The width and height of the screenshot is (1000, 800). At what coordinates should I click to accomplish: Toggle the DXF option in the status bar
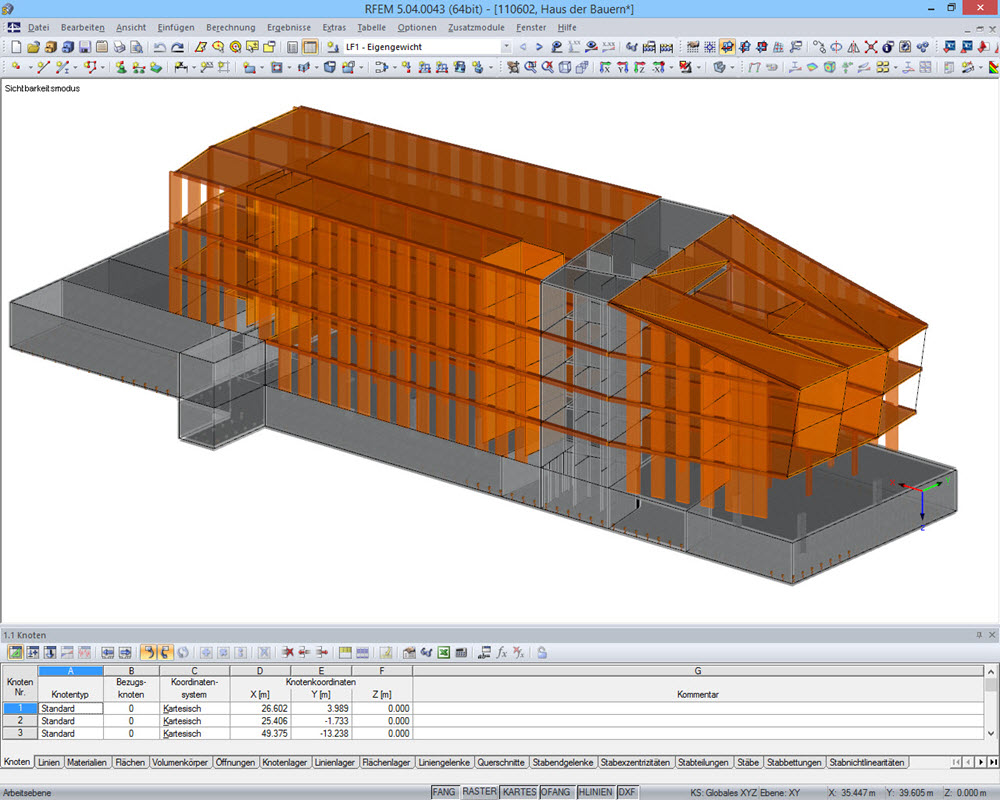coord(627,791)
